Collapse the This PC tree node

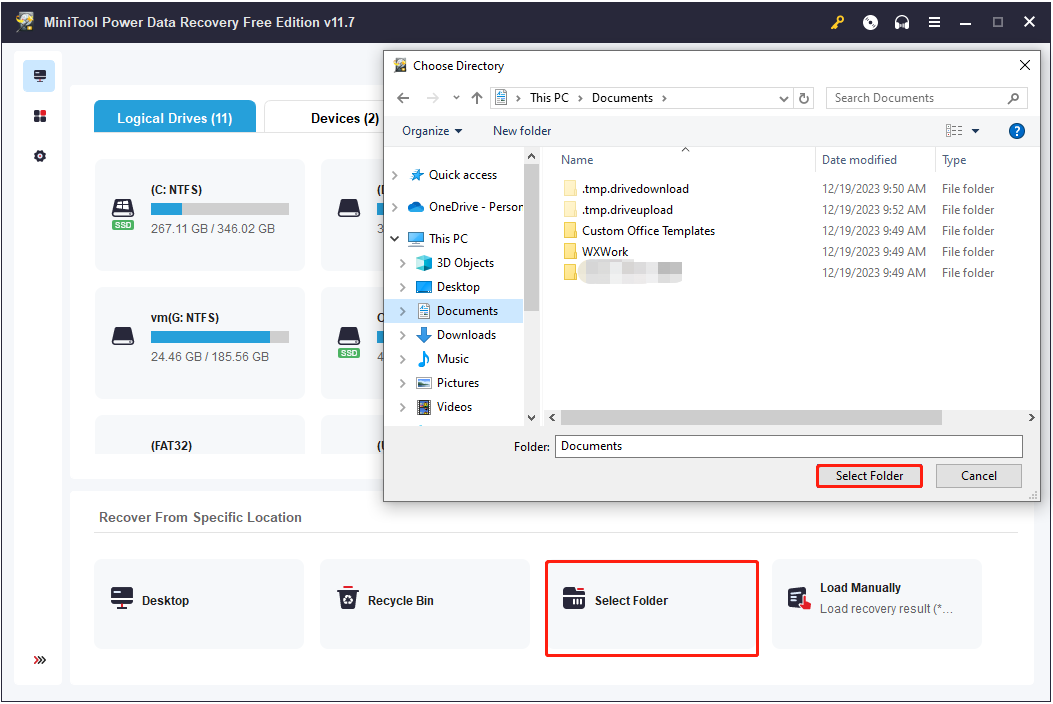[x=395, y=238]
